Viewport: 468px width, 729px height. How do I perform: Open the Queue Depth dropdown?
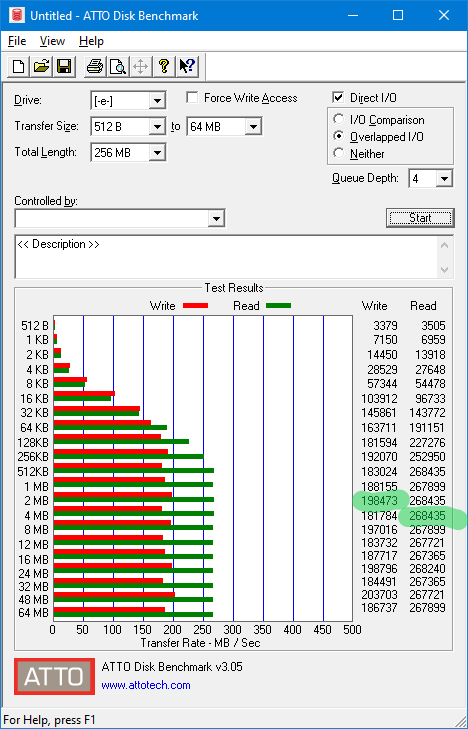coord(444,179)
